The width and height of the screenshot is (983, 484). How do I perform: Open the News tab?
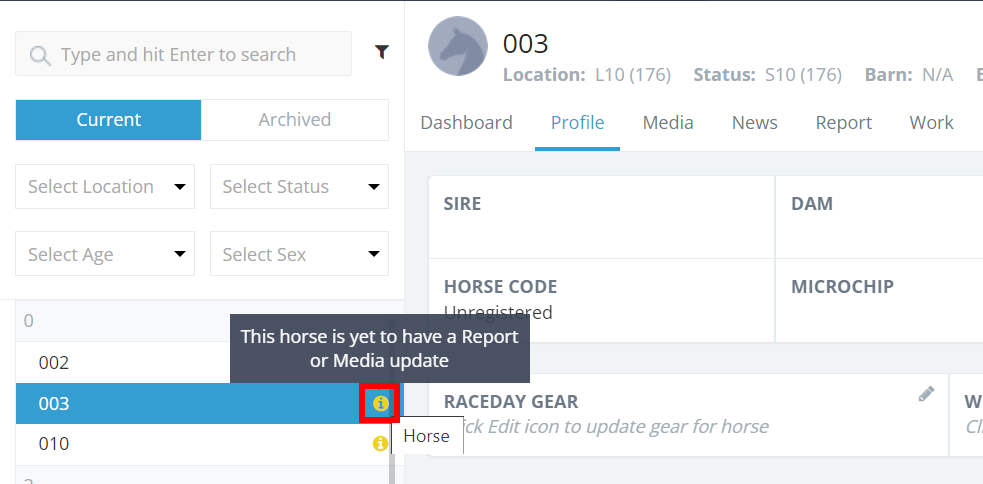tap(754, 123)
